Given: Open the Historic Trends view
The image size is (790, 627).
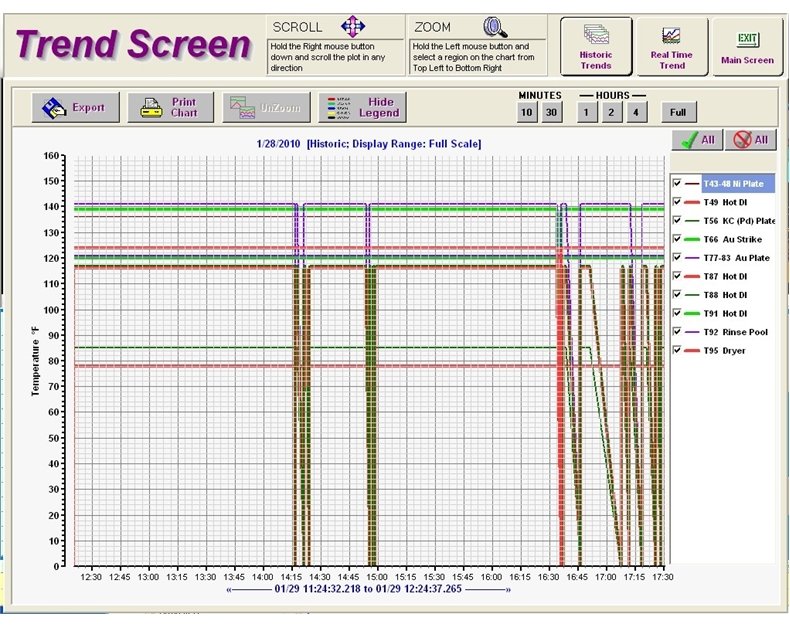Looking at the screenshot, I should (x=596, y=47).
